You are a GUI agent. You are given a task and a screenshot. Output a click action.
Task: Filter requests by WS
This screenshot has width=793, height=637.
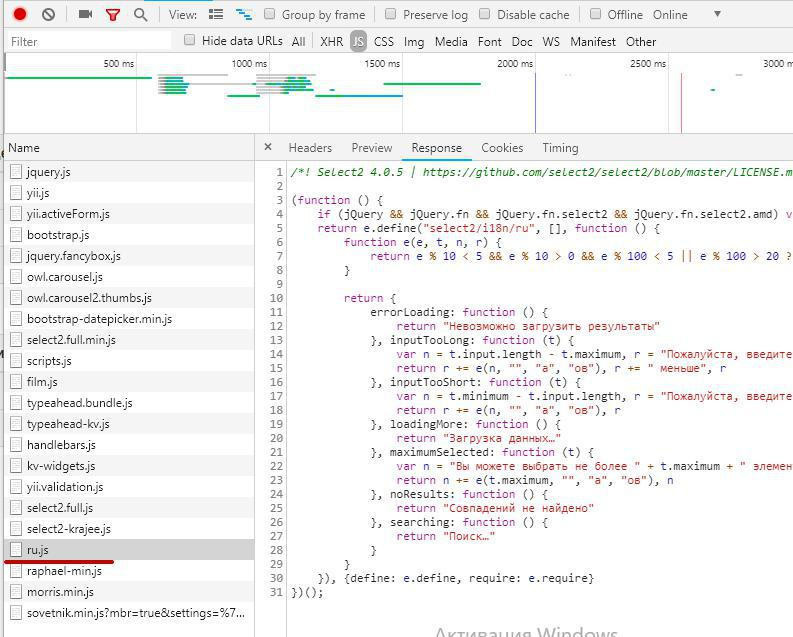click(551, 41)
